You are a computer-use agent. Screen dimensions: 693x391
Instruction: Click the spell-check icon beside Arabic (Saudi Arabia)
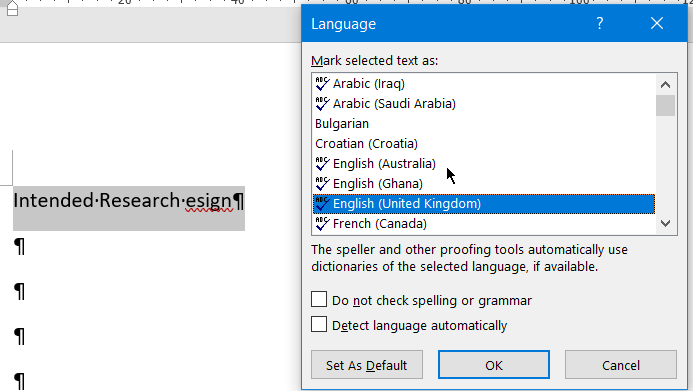pyautogui.click(x=322, y=103)
